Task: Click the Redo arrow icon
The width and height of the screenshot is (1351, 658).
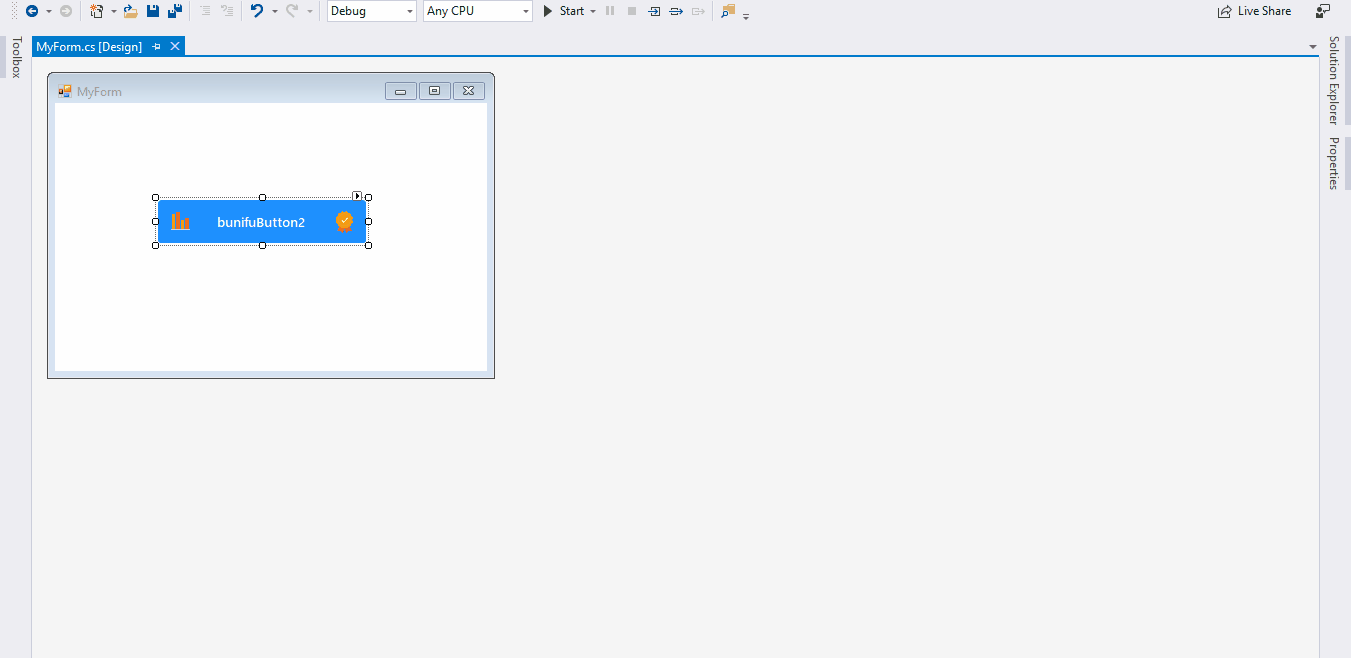Action: 292,11
